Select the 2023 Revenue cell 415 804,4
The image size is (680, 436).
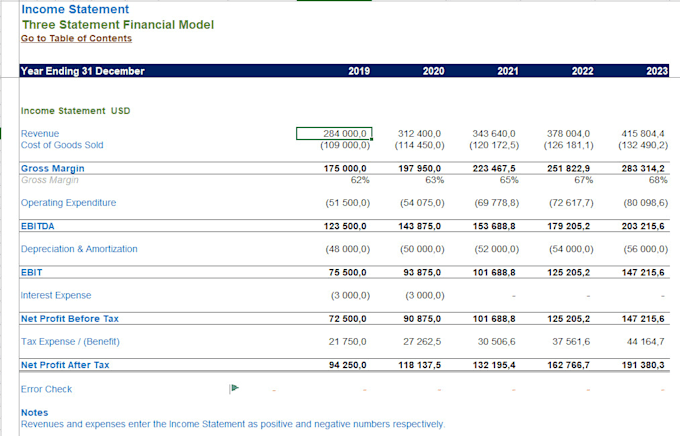point(643,134)
